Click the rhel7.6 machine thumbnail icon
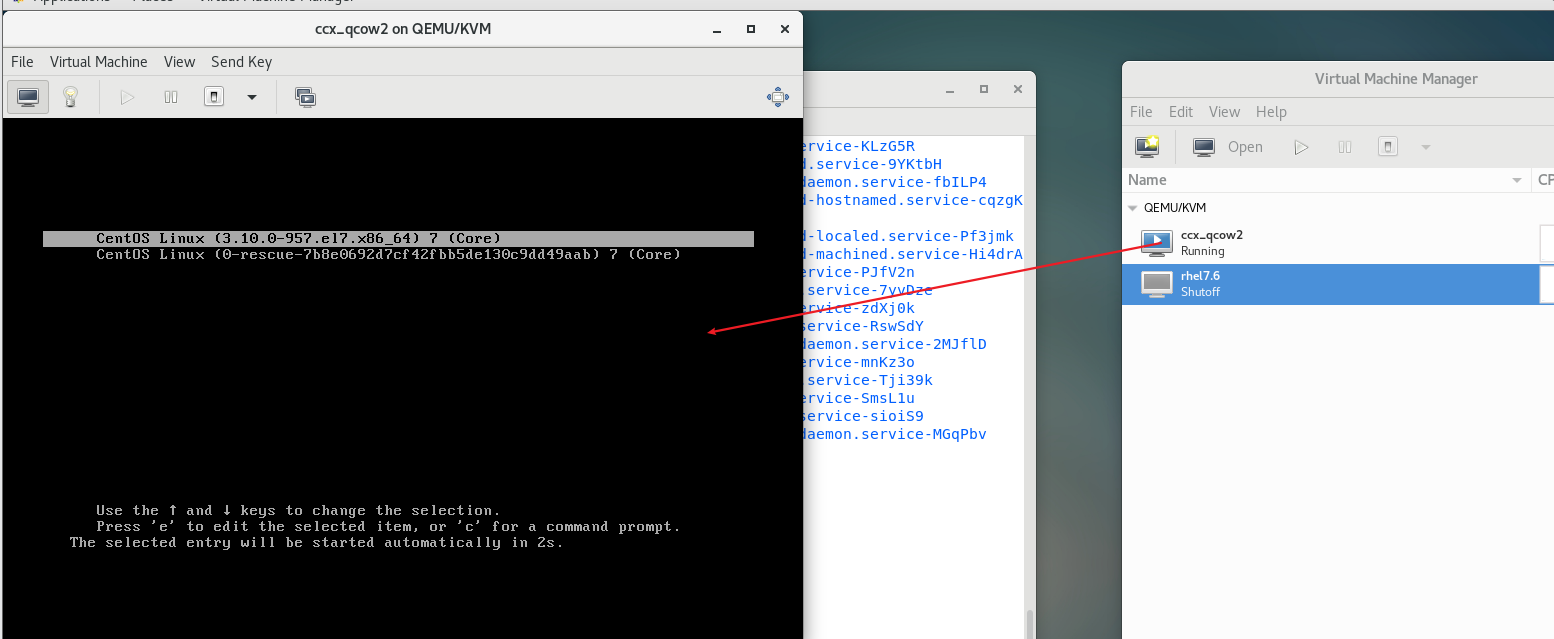Image resolution: width=1554 pixels, height=639 pixels. [x=1157, y=284]
